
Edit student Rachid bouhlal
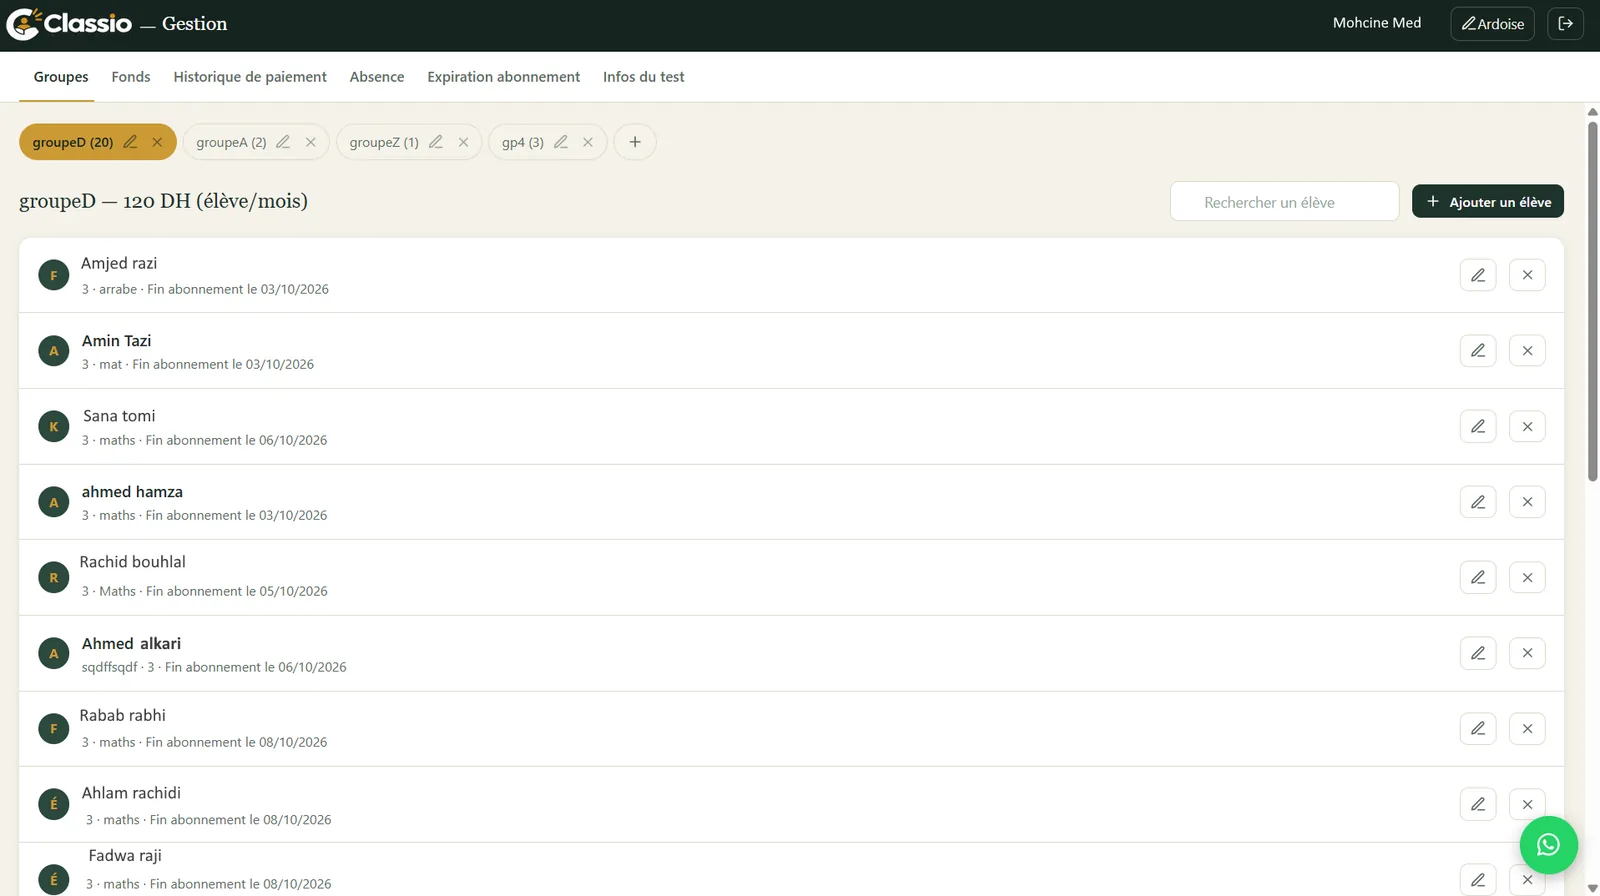click(1478, 577)
